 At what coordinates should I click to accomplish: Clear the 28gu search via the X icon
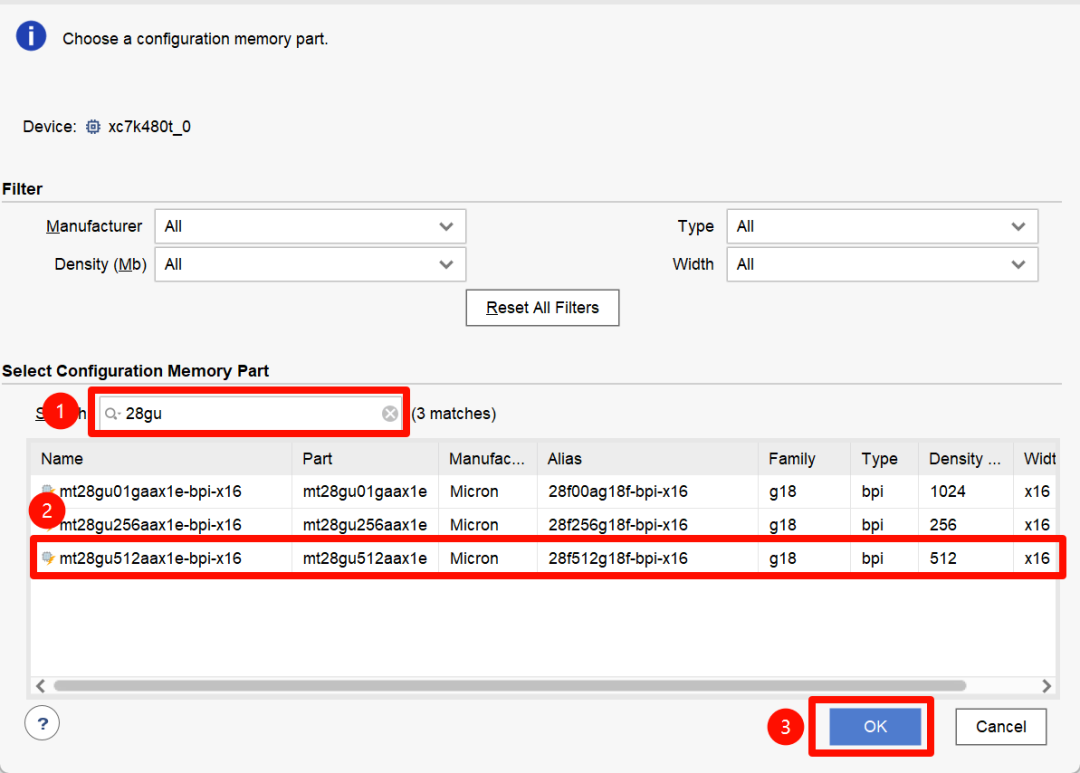389,412
